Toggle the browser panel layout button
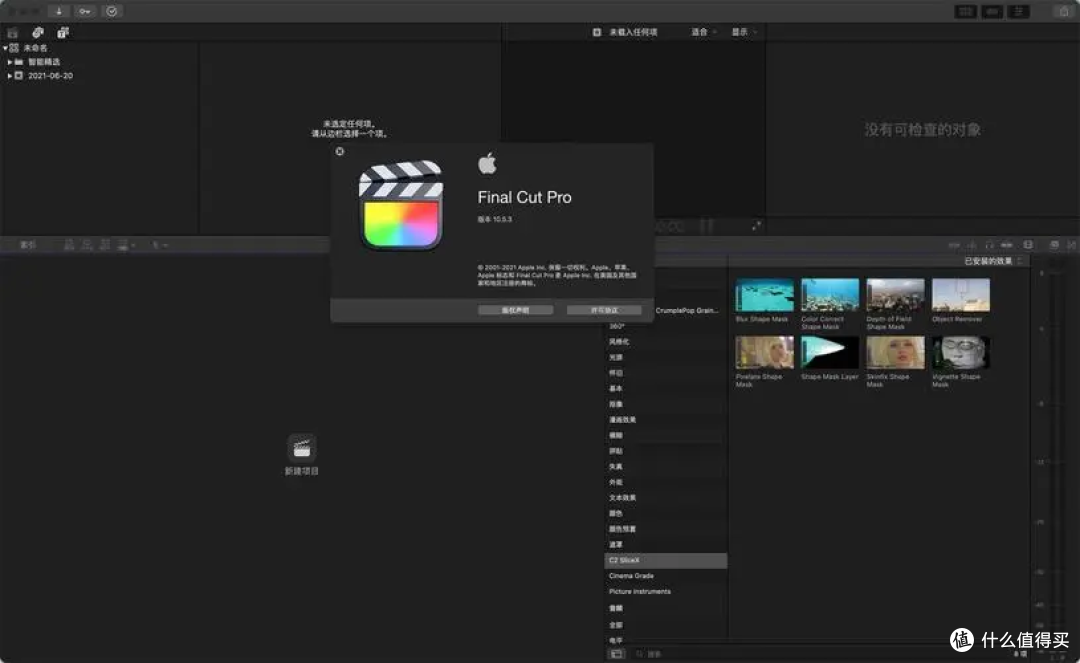The image size is (1080, 663). click(x=966, y=11)
